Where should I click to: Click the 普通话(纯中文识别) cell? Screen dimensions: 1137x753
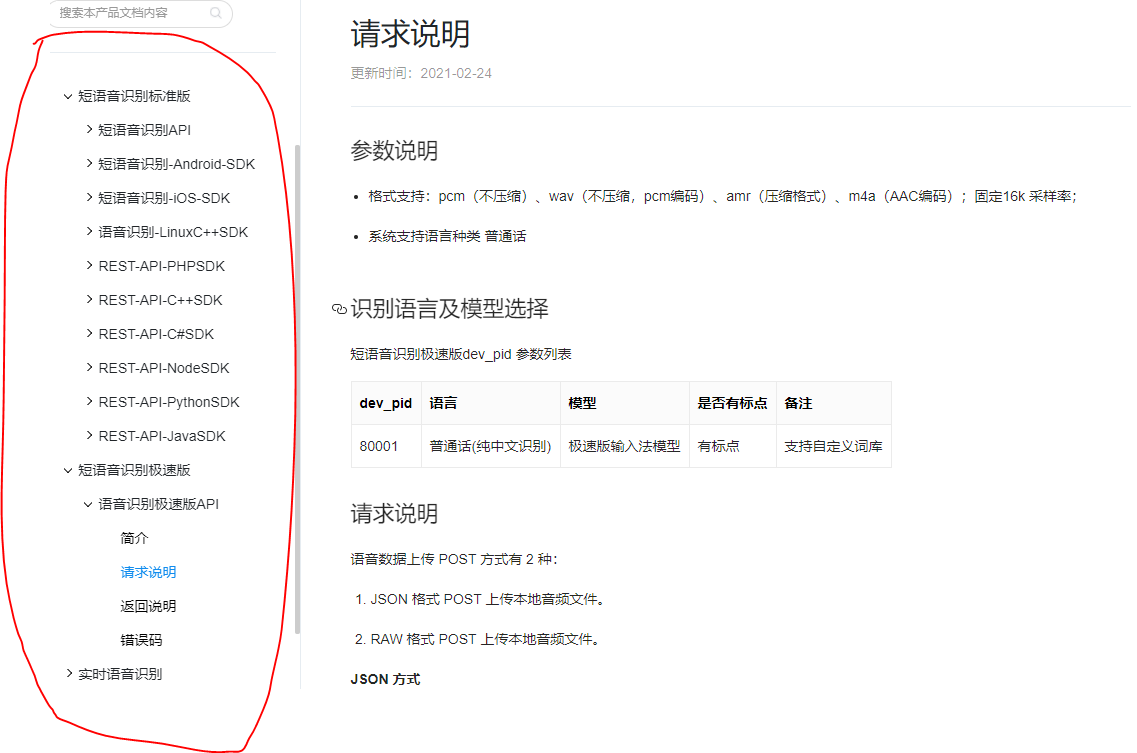coord(490,446)
